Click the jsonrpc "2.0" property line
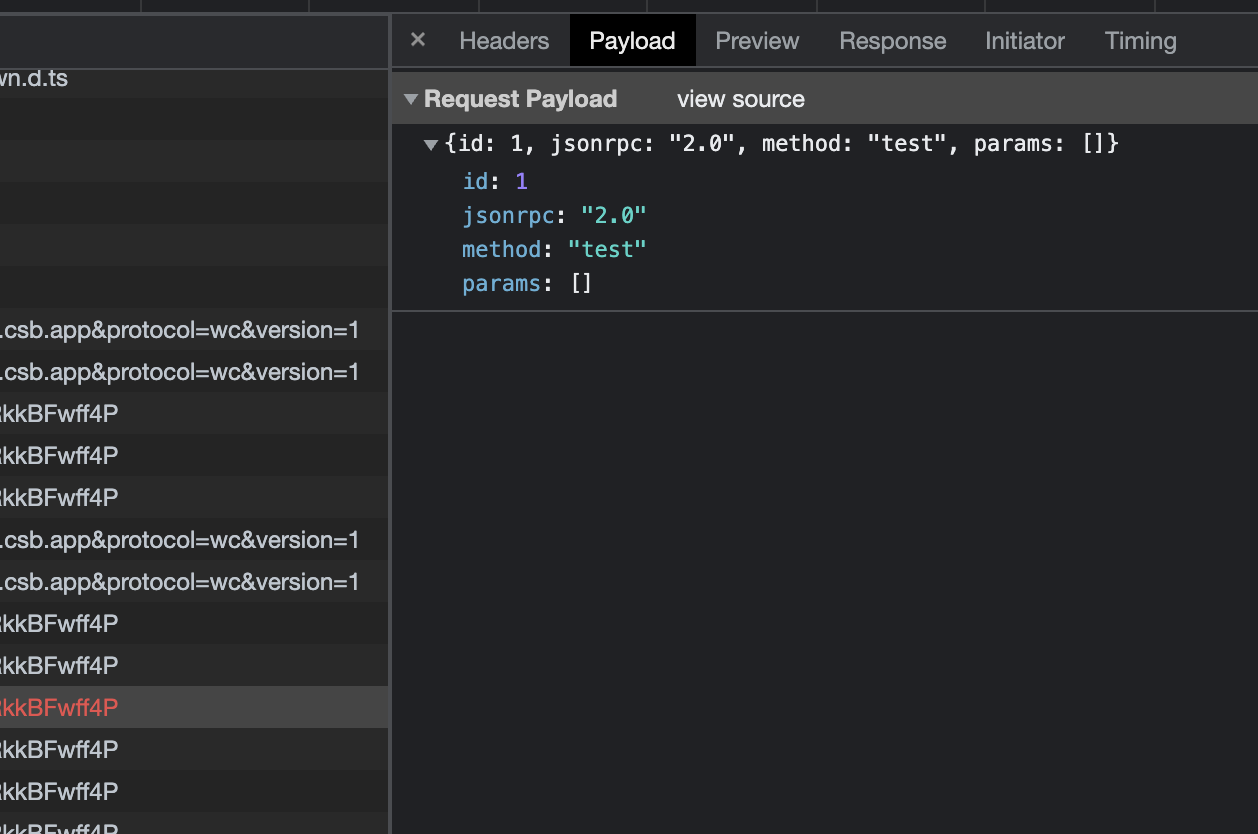Image resolution: width=1258 pixels, height=834 pixels. click(x=554, y=215)
